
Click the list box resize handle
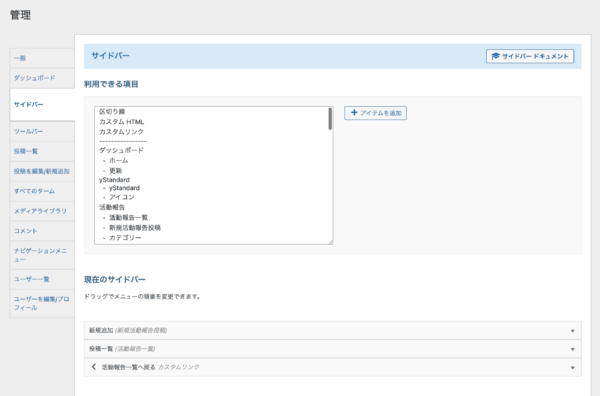pos(331,242)
